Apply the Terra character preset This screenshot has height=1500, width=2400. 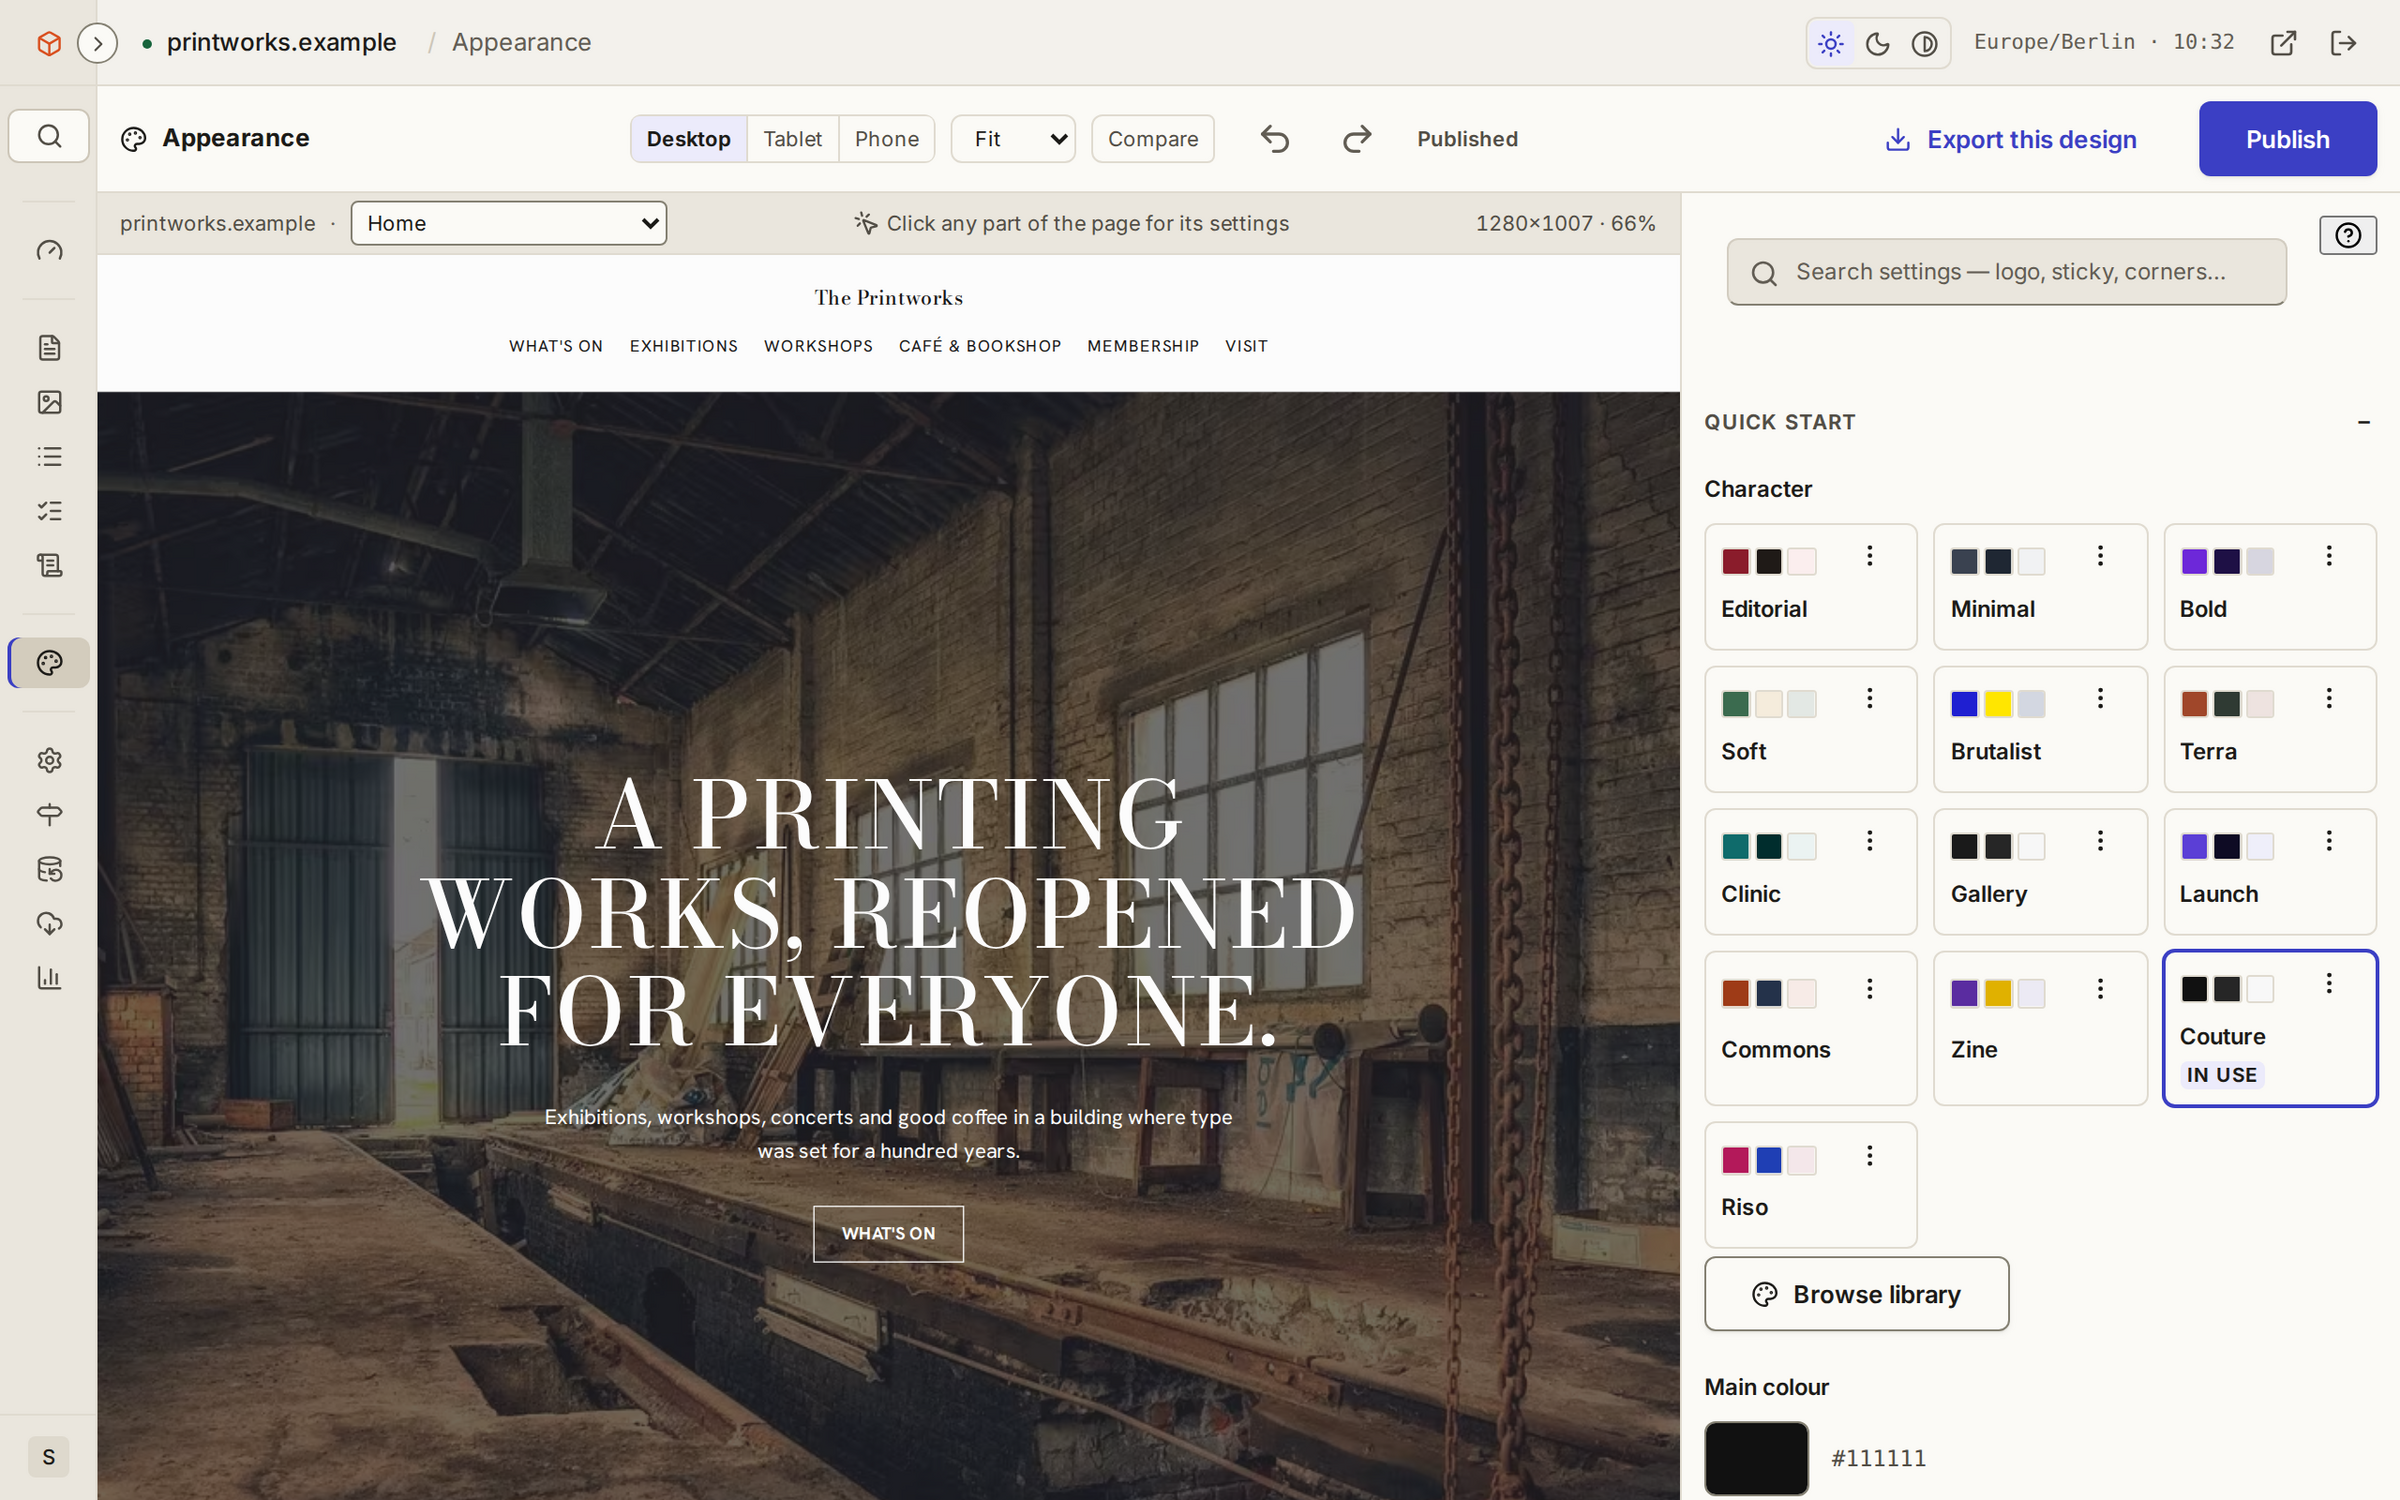point(2269,729)
